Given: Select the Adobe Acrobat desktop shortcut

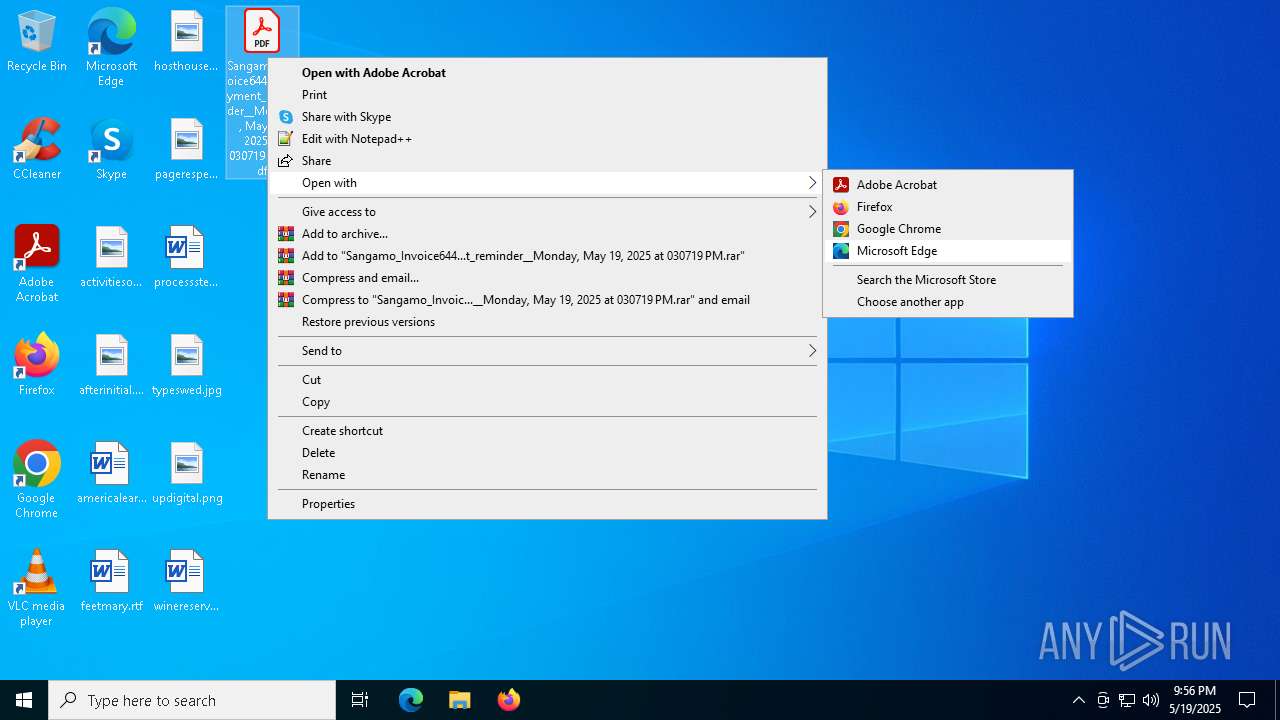Looking at the screenshot, I should pyautogui.click(x=37, y=264).
